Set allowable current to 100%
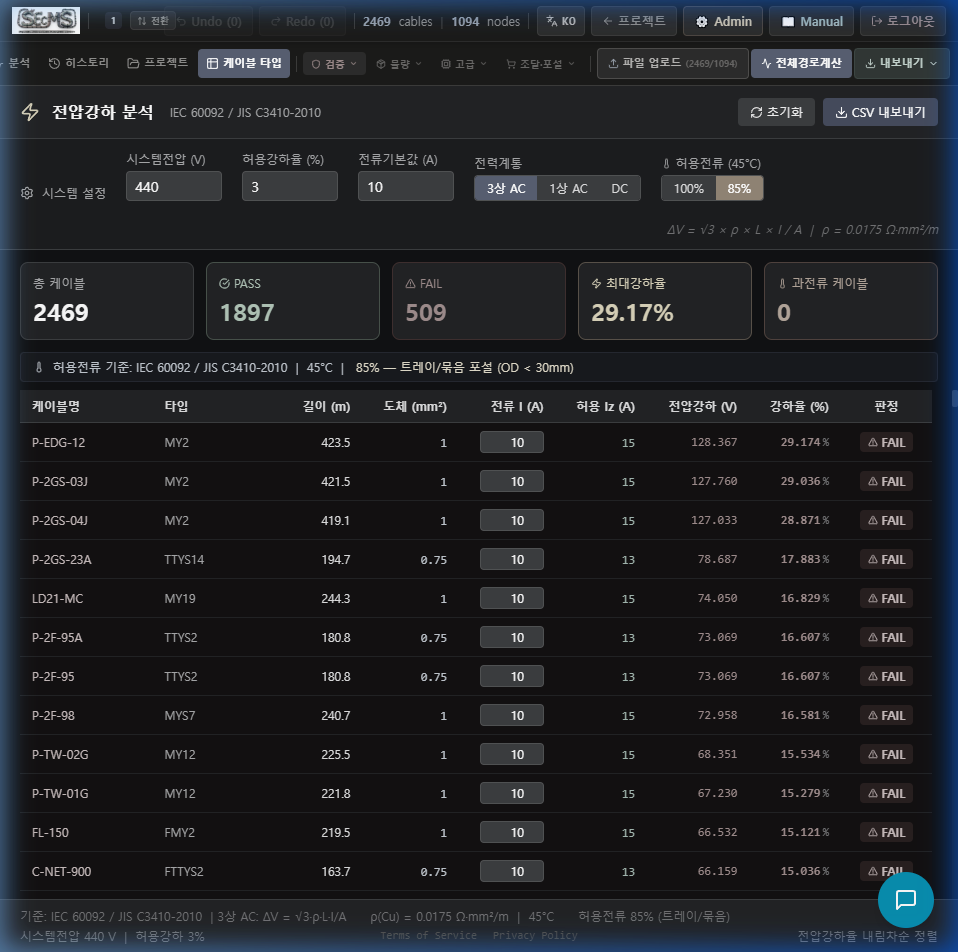Viewport: 958px width, 952px height. point(689,188)
